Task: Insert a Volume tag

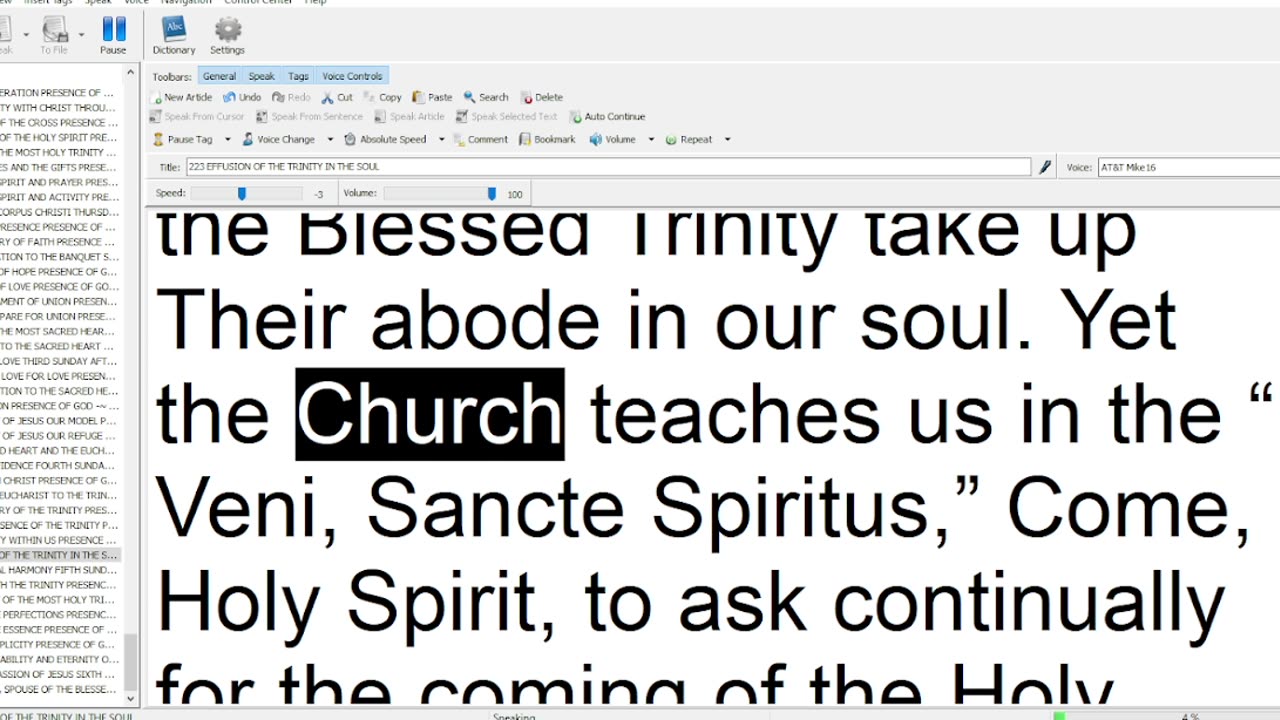Action: pos(612,139)
